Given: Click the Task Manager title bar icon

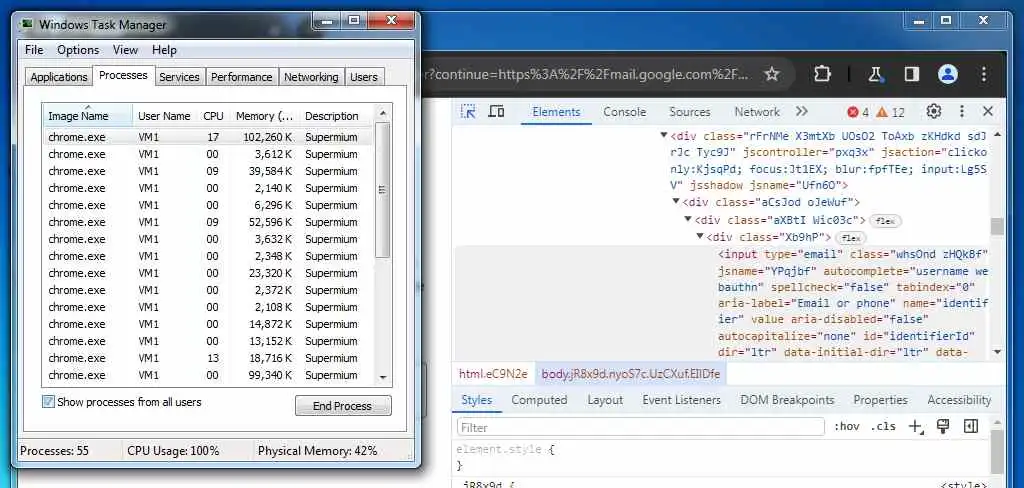Looking at the screenshot, I should pos(27,25).
